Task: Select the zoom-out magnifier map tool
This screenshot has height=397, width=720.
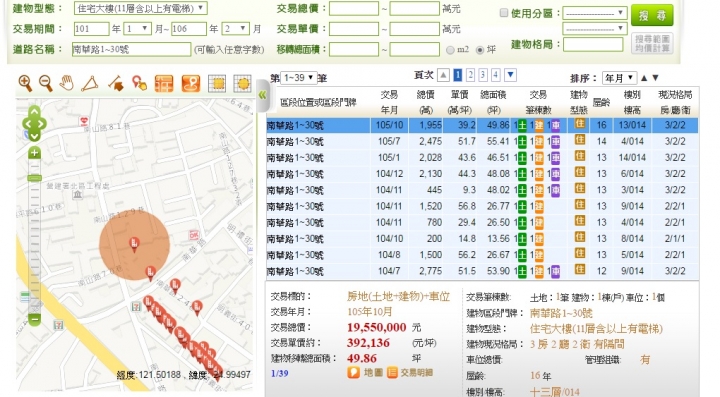Action: pos(45,84)
